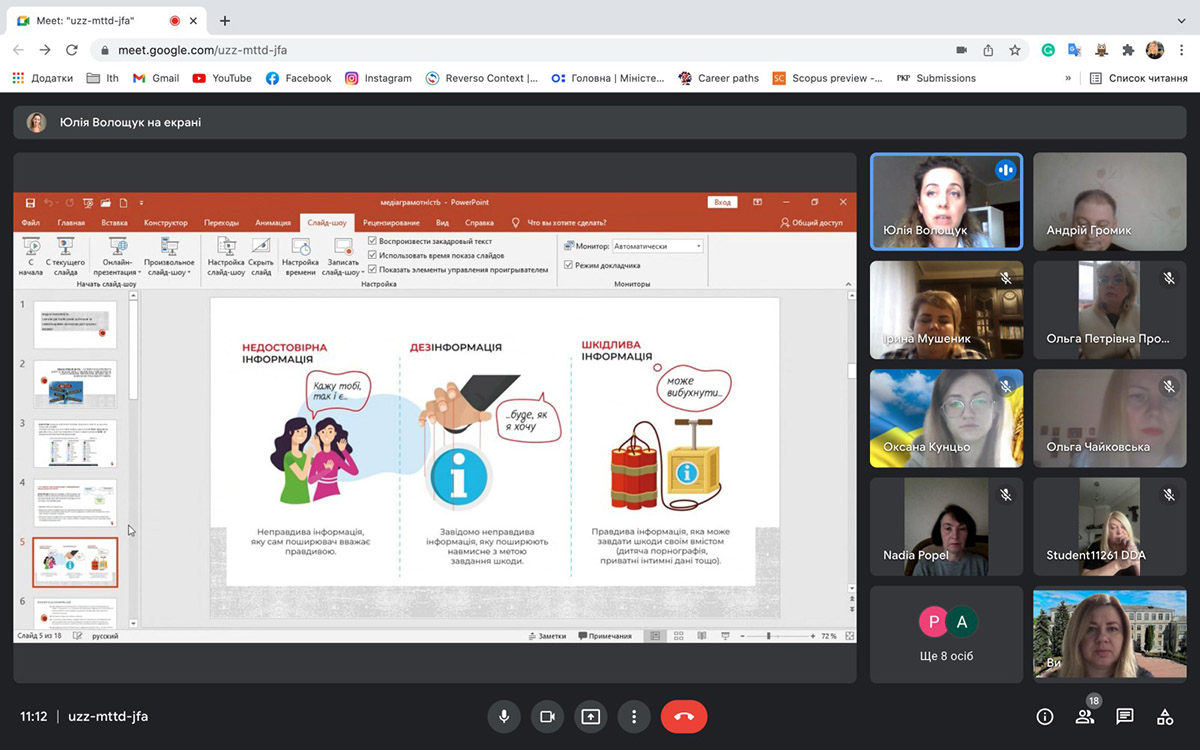Open the activities panel icon
The height and width of the screenshot is (750, 1200).
click(x=1165, y=716)
